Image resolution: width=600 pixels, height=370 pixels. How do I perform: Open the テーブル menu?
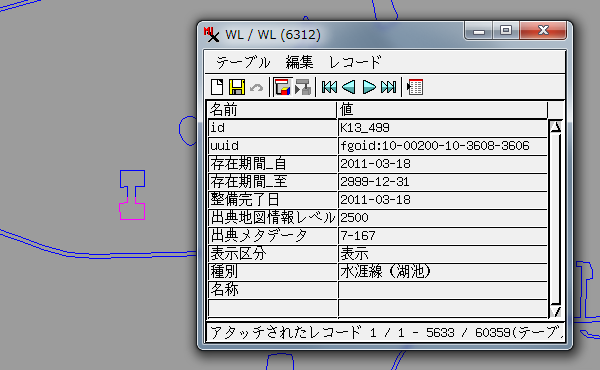coord(243,62)
